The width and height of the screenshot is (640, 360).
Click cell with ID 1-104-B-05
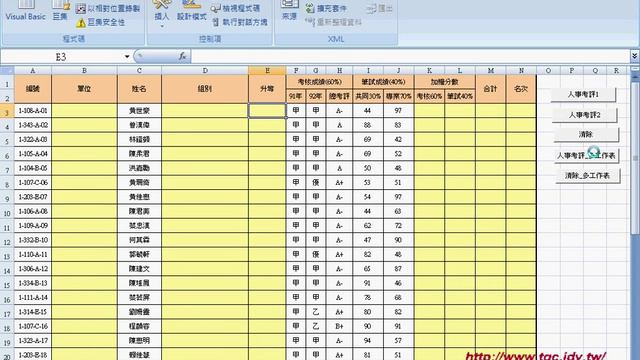(33, 168)
